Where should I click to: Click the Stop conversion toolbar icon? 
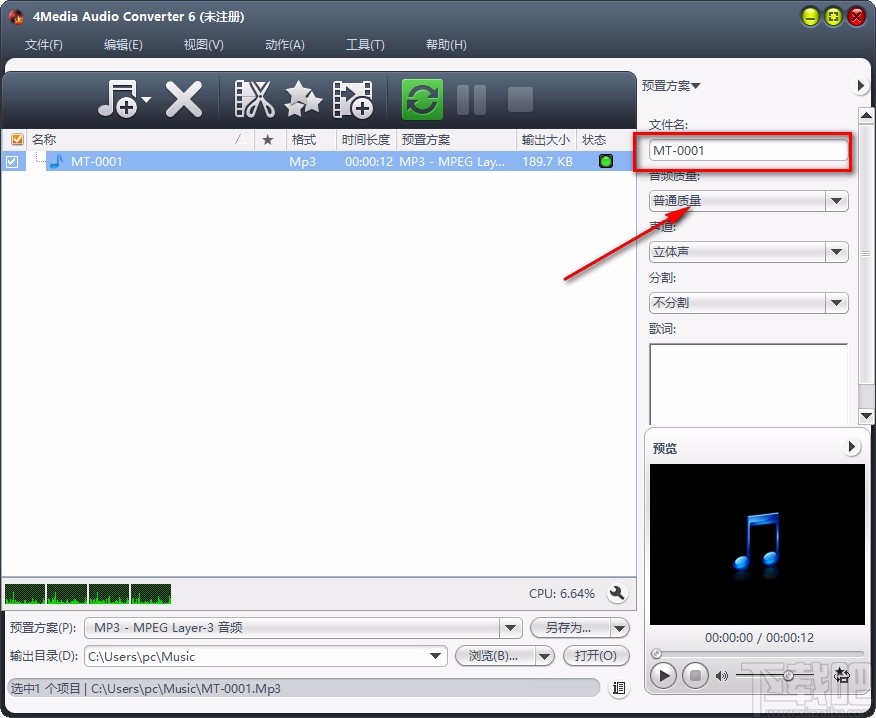pyautogui.click(x=520, y=99)
